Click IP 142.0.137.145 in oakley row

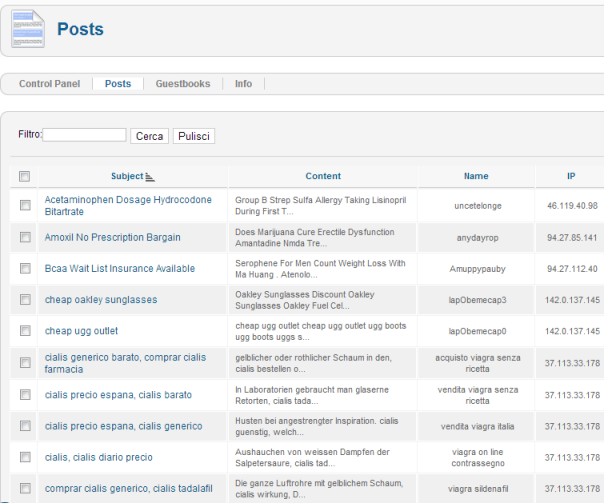(572, 300)
